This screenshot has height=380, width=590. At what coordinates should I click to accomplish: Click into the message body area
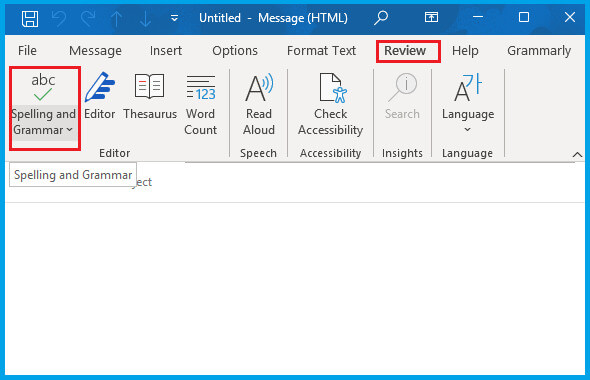click(295, 288)
